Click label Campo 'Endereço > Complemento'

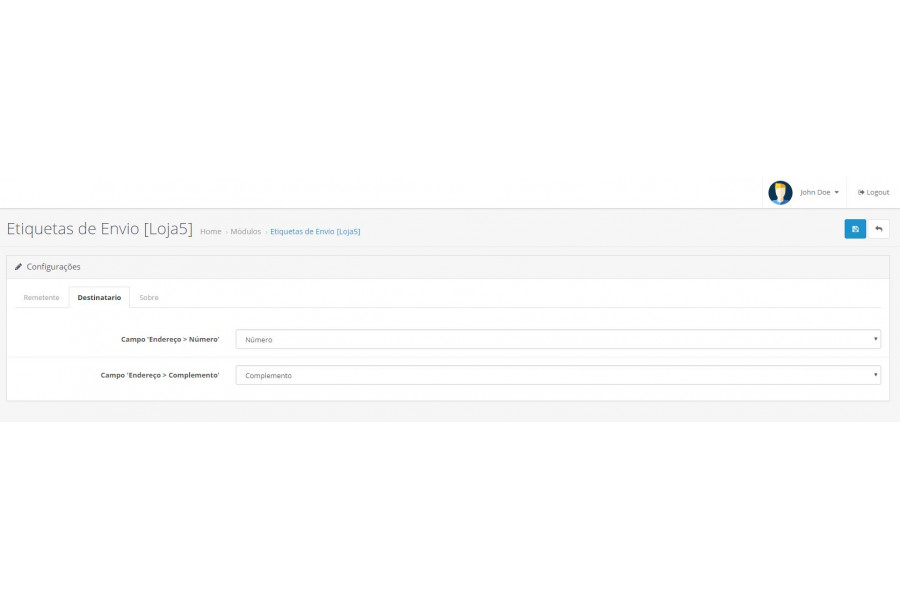[x=160, y=375]
